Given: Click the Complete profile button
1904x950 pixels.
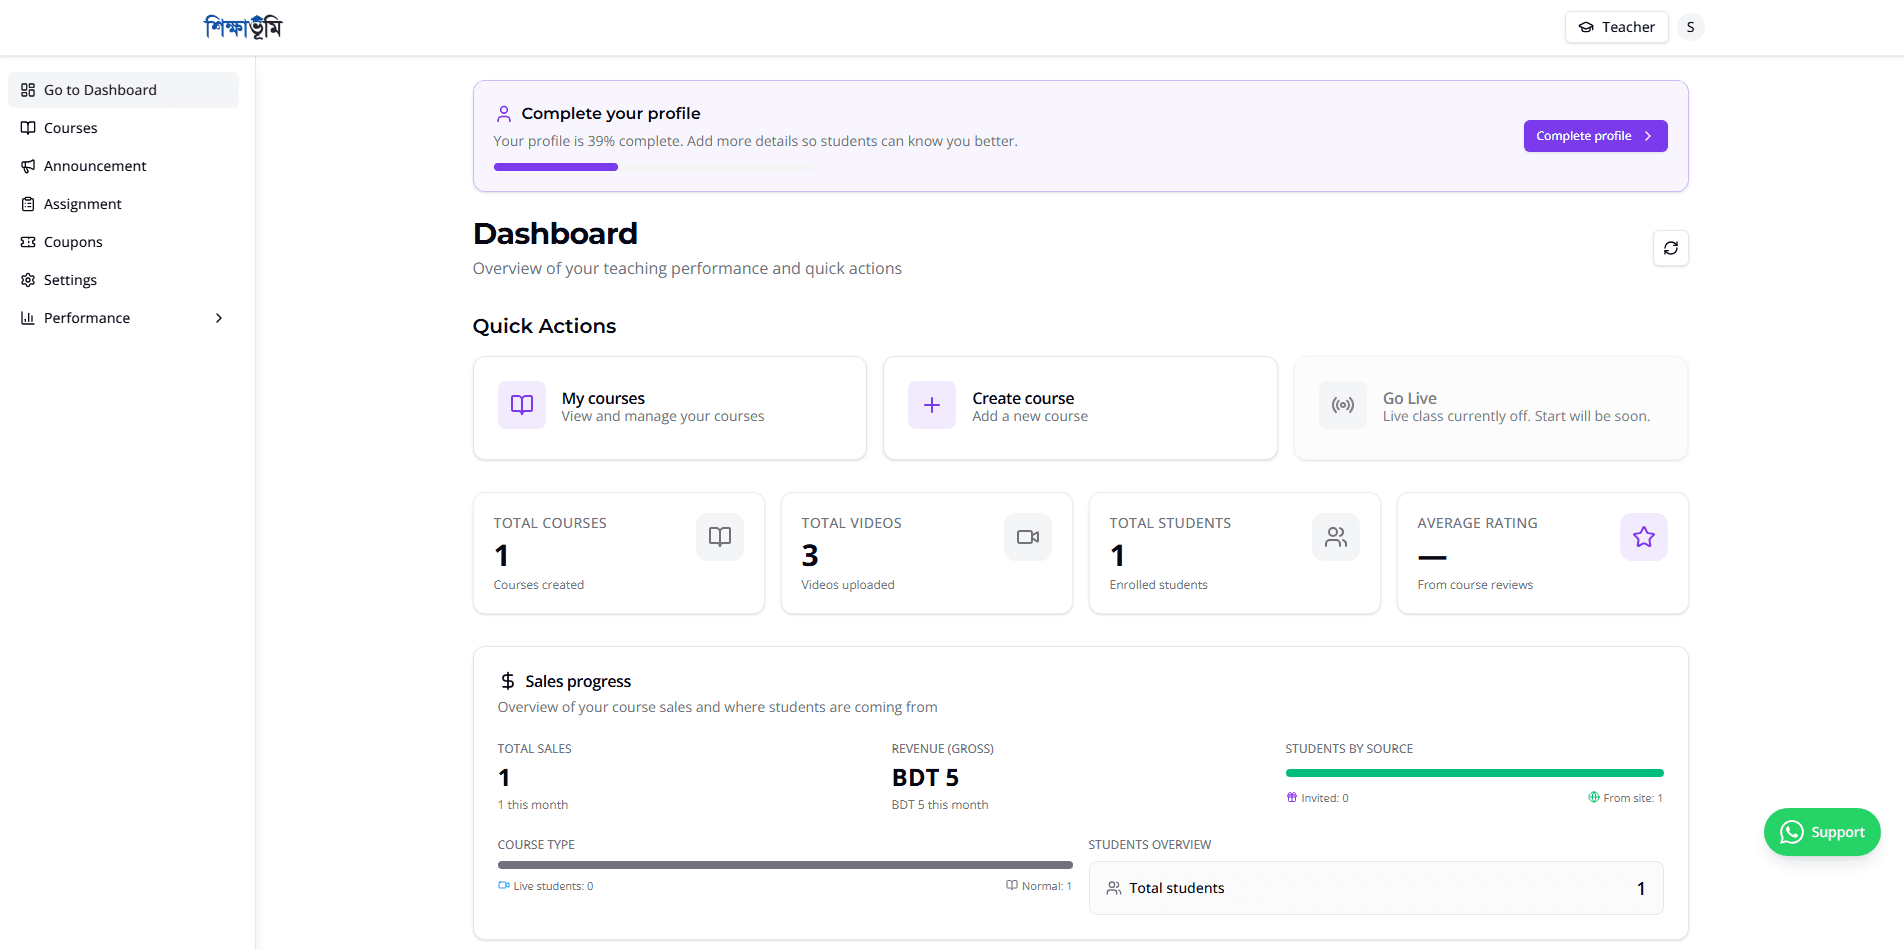Looking at the screenshot, I should pyautogui.click(x=1595, y=136).
